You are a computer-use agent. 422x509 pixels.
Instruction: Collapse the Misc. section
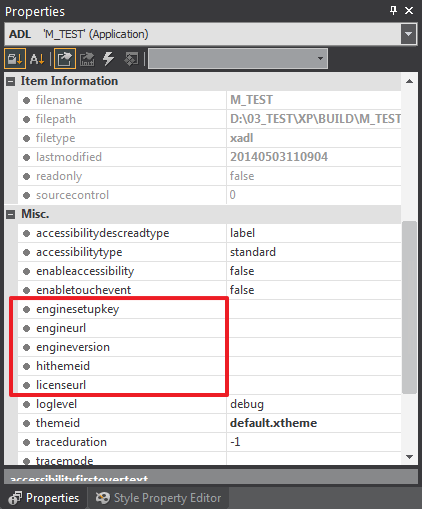click(x=11, y=214)
